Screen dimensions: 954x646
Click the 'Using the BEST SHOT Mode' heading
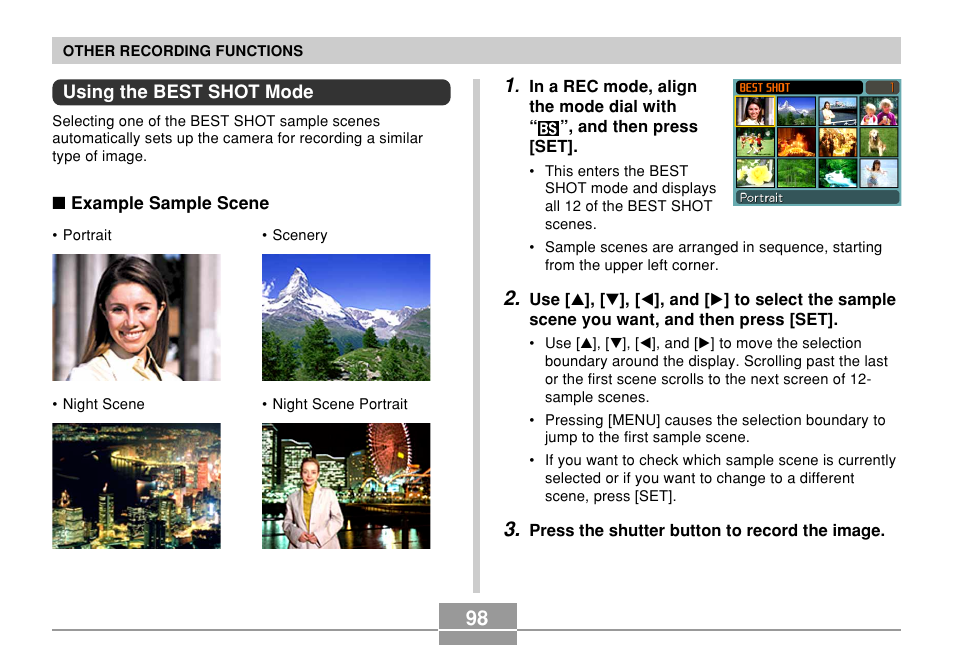click(251, 92)
